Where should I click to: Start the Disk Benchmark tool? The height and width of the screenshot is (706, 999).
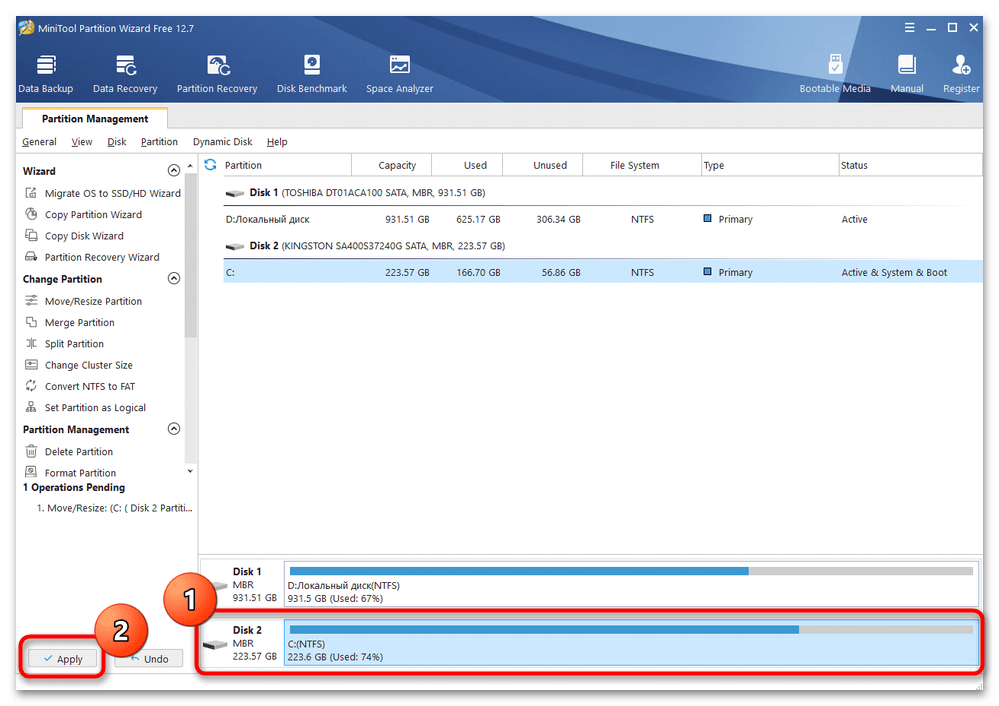tap(312, 74)
